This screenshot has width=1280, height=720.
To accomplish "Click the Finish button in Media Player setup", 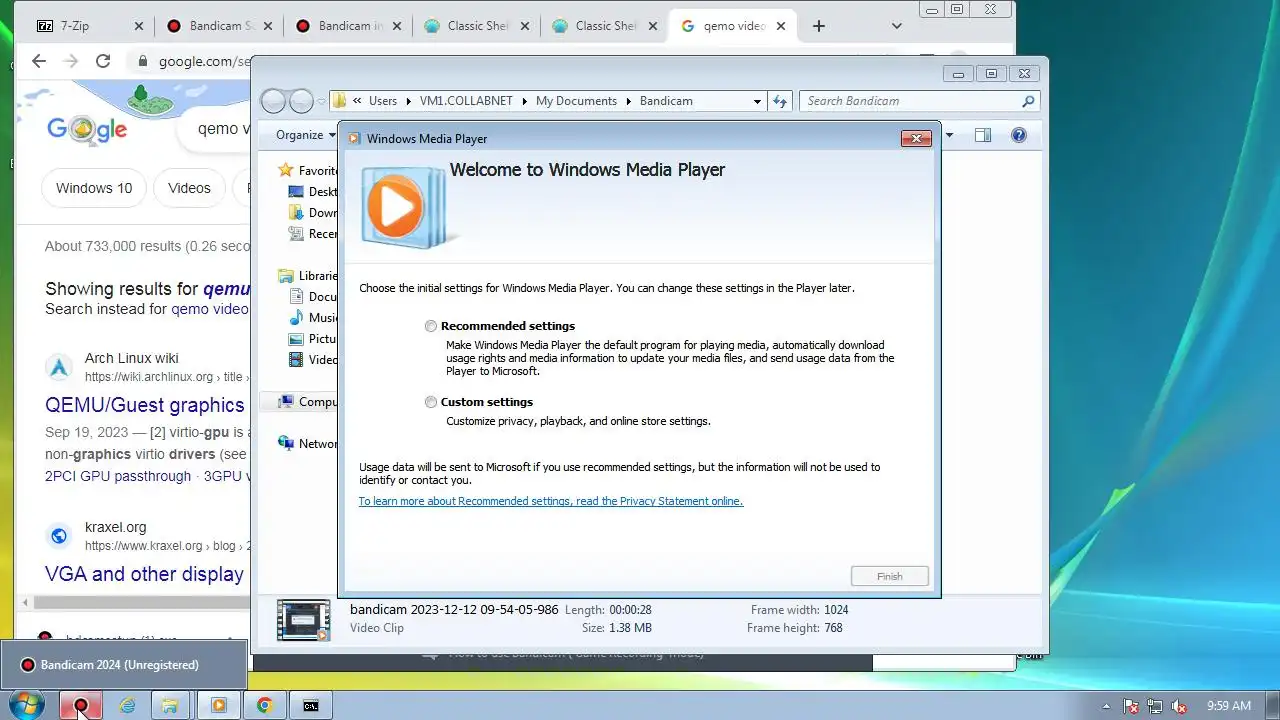I will [890, 576].
